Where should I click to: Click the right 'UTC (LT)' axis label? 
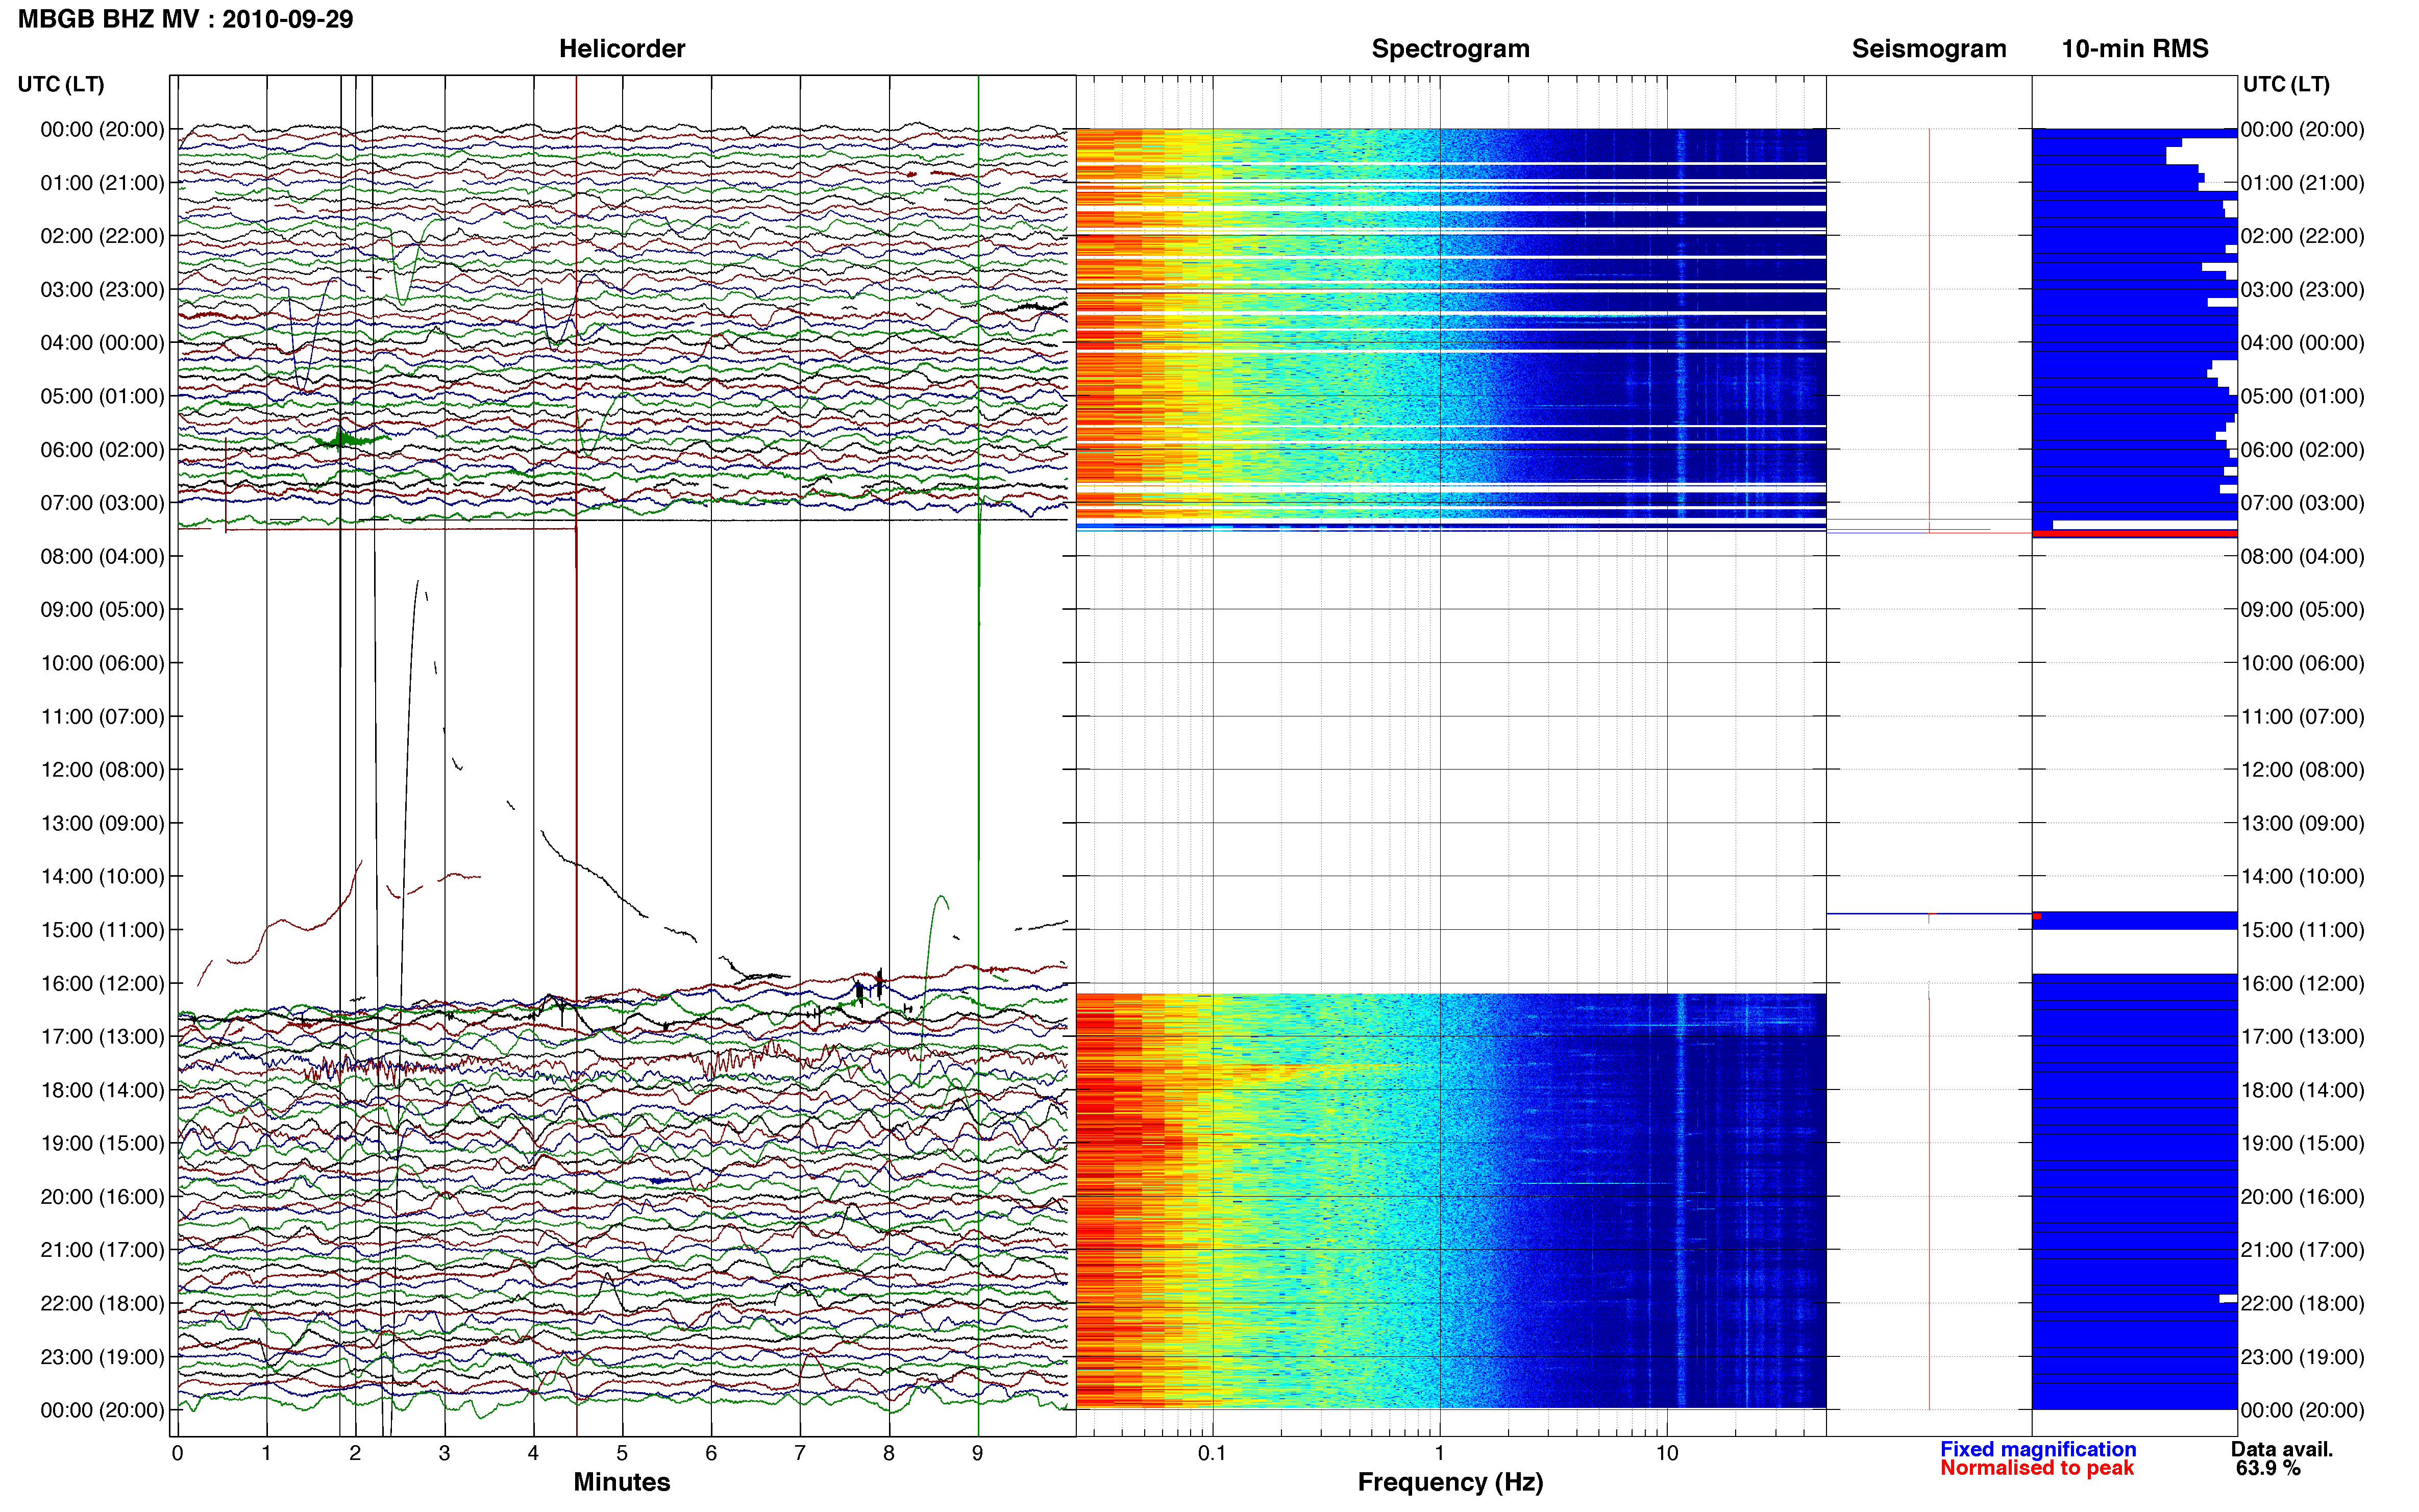coord(2286,84)
